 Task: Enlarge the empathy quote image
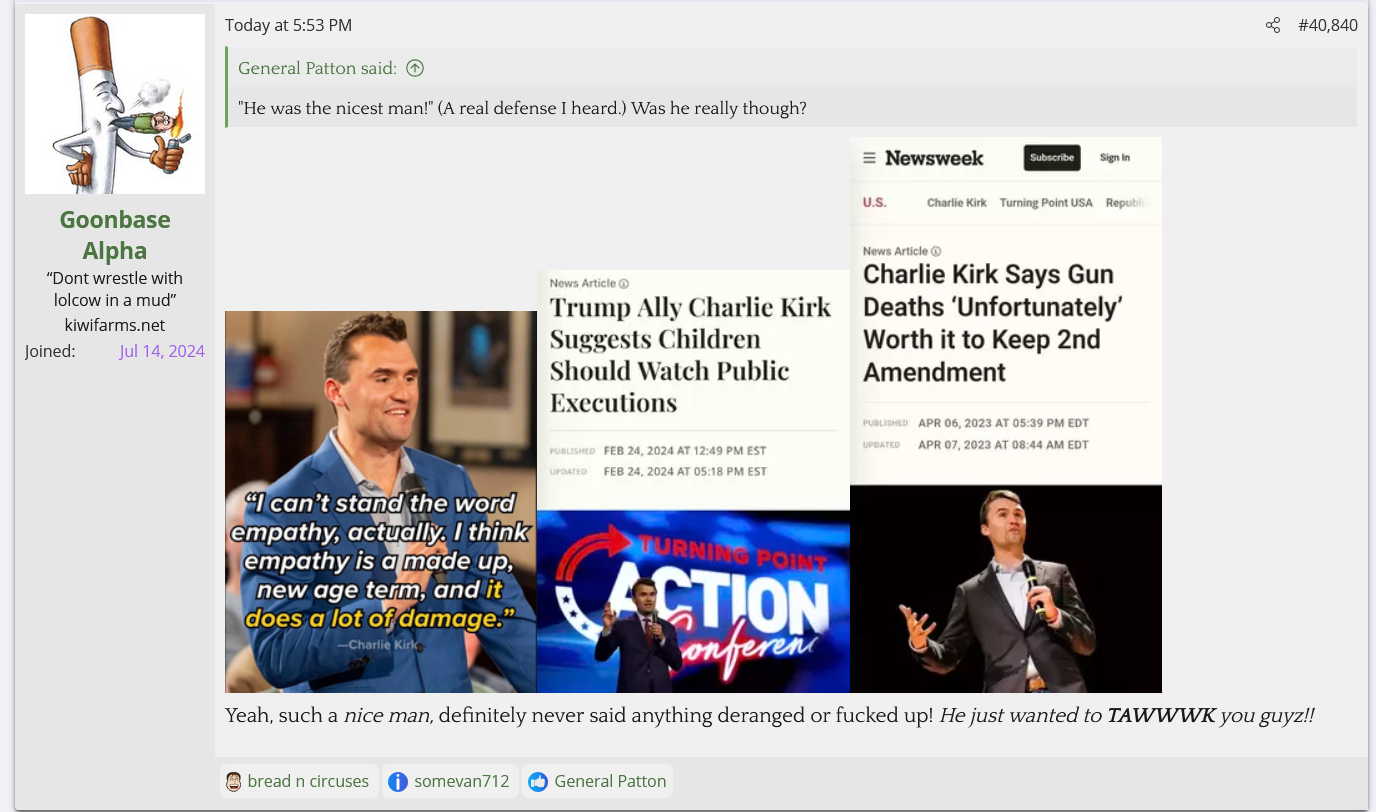(x=381, y=501)
